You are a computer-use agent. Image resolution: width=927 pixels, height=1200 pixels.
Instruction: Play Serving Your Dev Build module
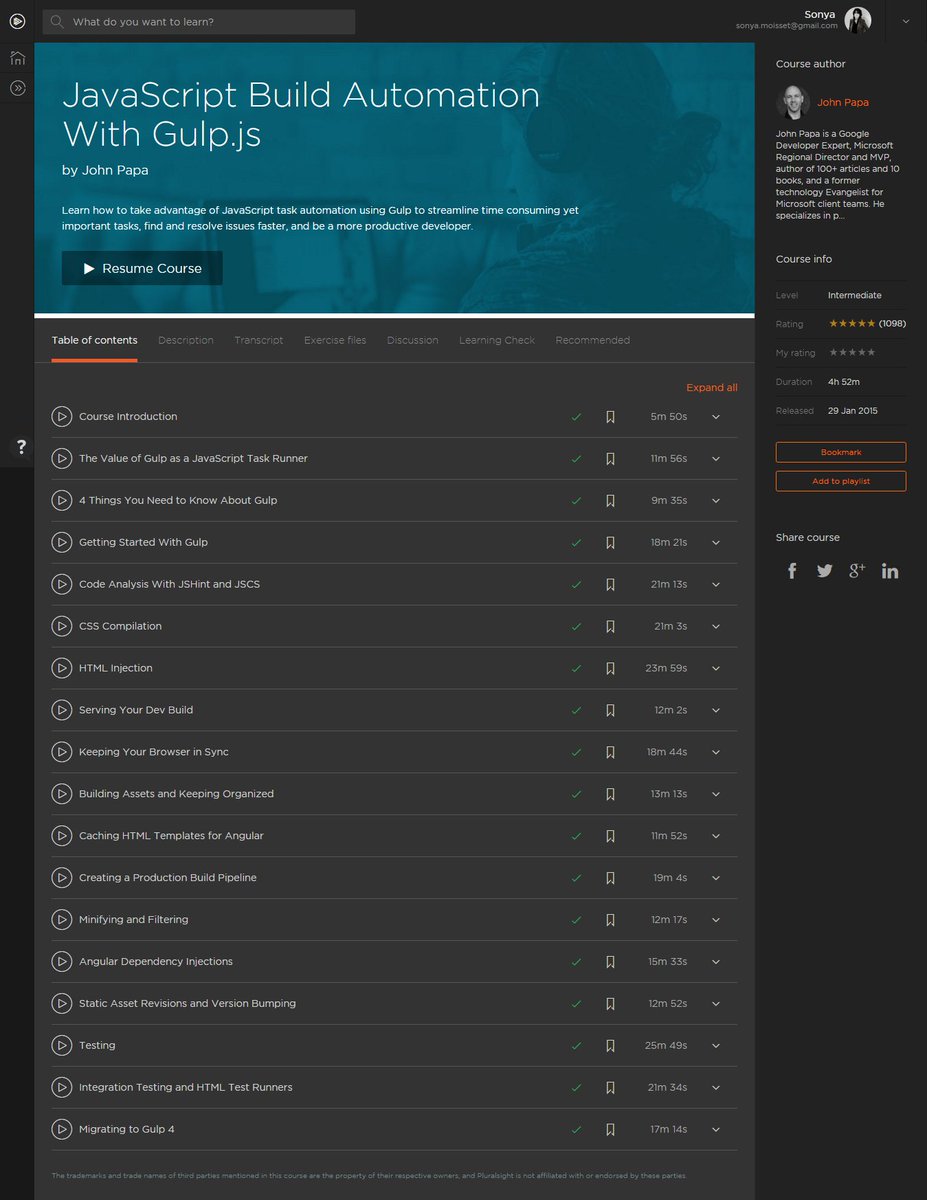click(x=62, y=710)
